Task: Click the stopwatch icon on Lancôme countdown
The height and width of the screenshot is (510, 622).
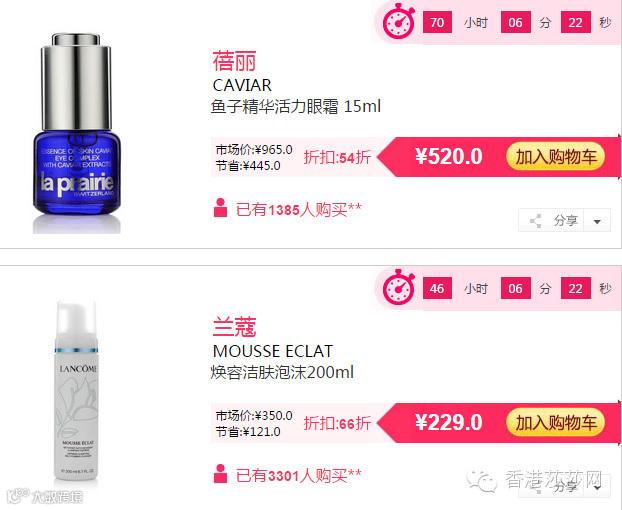Action: pos(399,288)
